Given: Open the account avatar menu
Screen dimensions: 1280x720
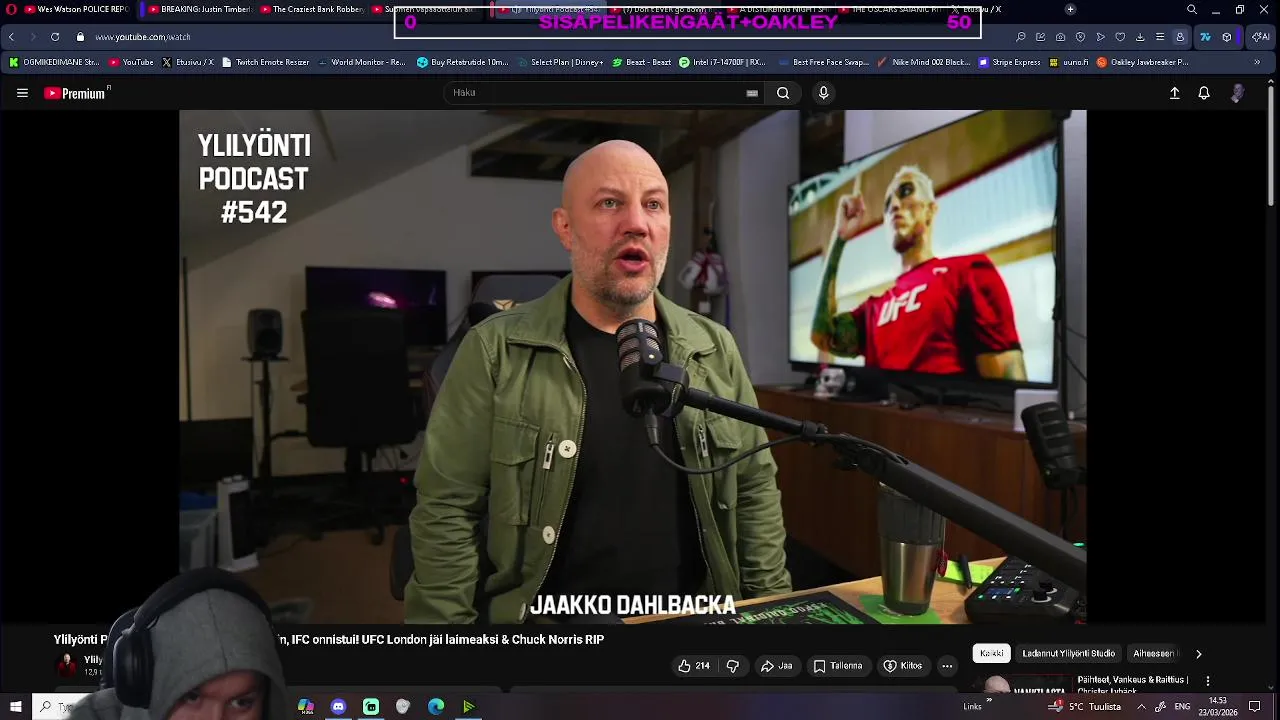Looking at the screenshot, I should (1238, 93).
